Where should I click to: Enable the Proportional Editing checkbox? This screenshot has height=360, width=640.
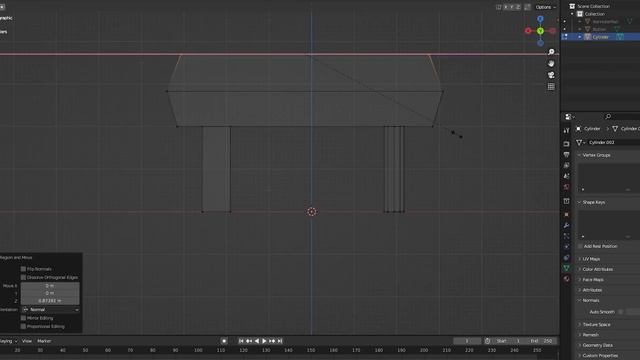click(23, 326)
